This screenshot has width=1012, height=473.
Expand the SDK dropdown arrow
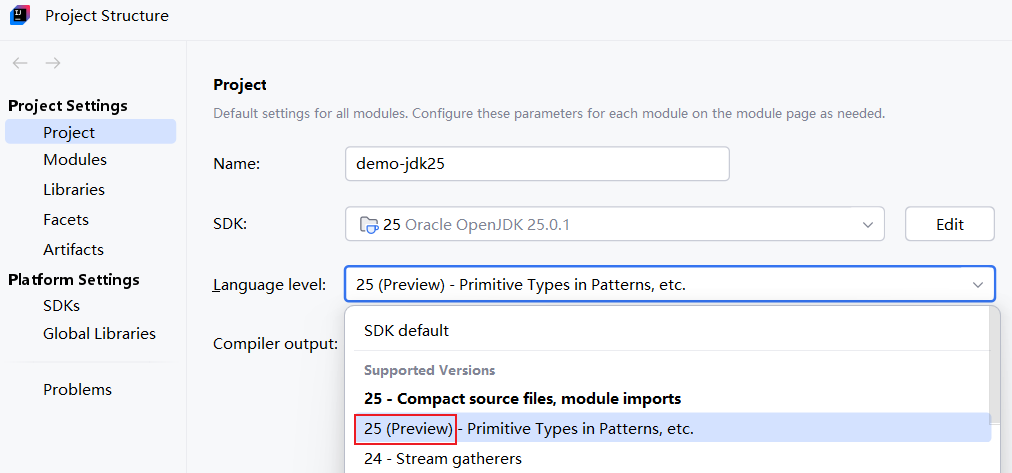click(867, 225)
